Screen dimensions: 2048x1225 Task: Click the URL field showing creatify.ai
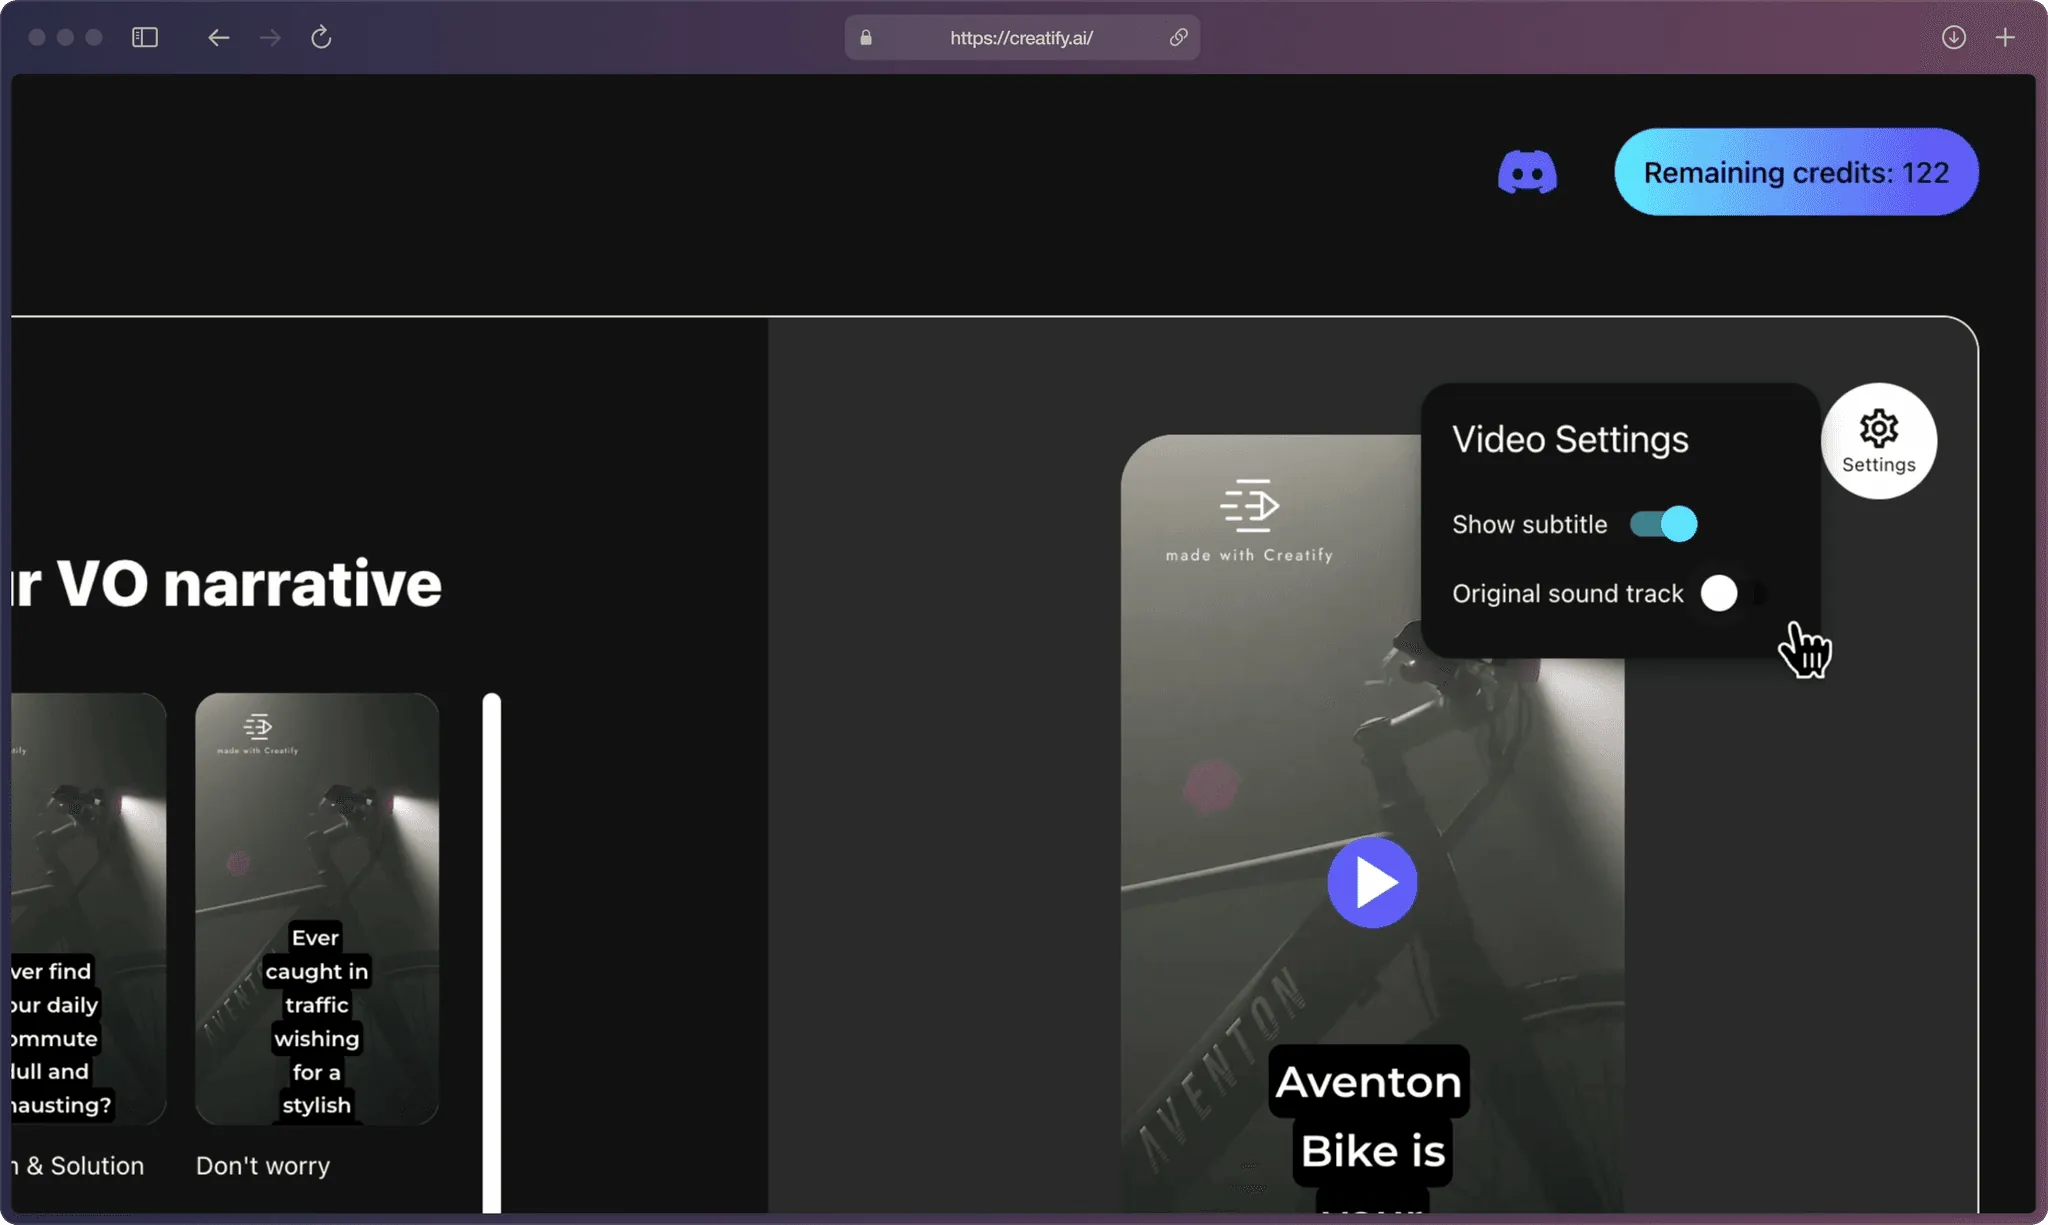1022,37
